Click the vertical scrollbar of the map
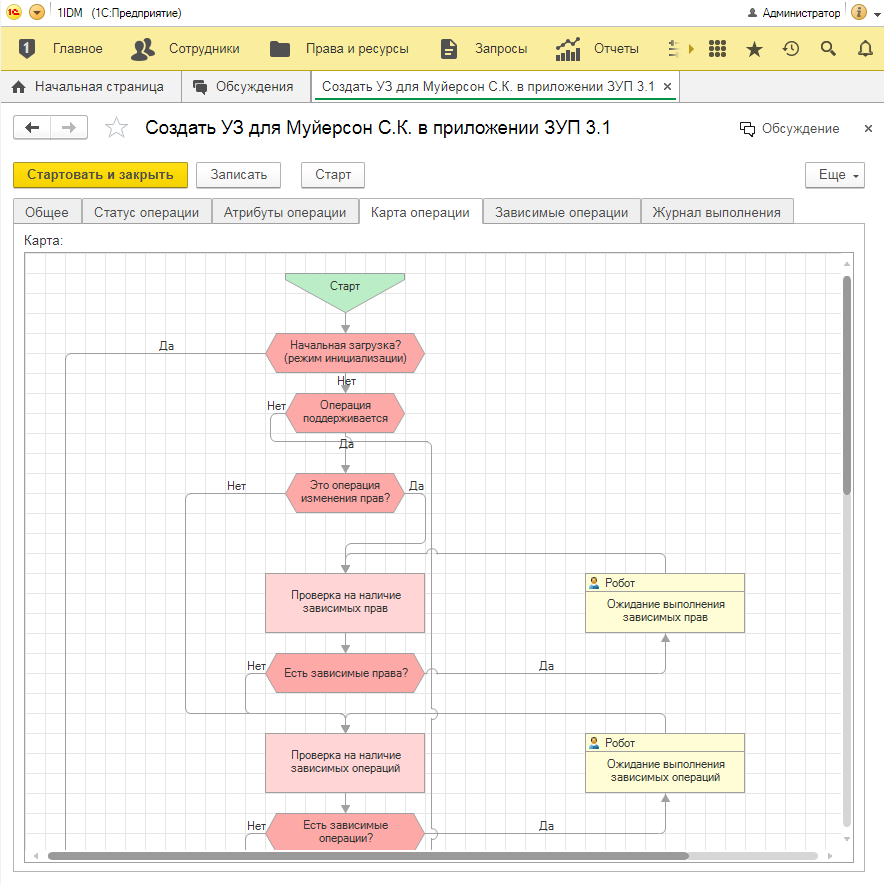This screenshot has width=884, height=884. [847, 385]
